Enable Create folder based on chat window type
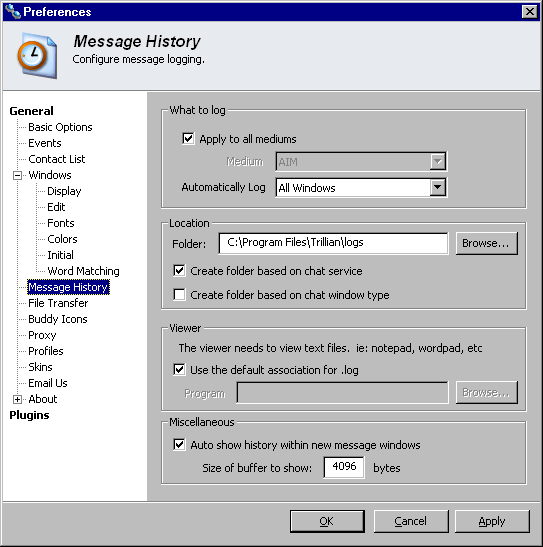The width and height of the screenshot is (543, 547). tap(179, 294)
